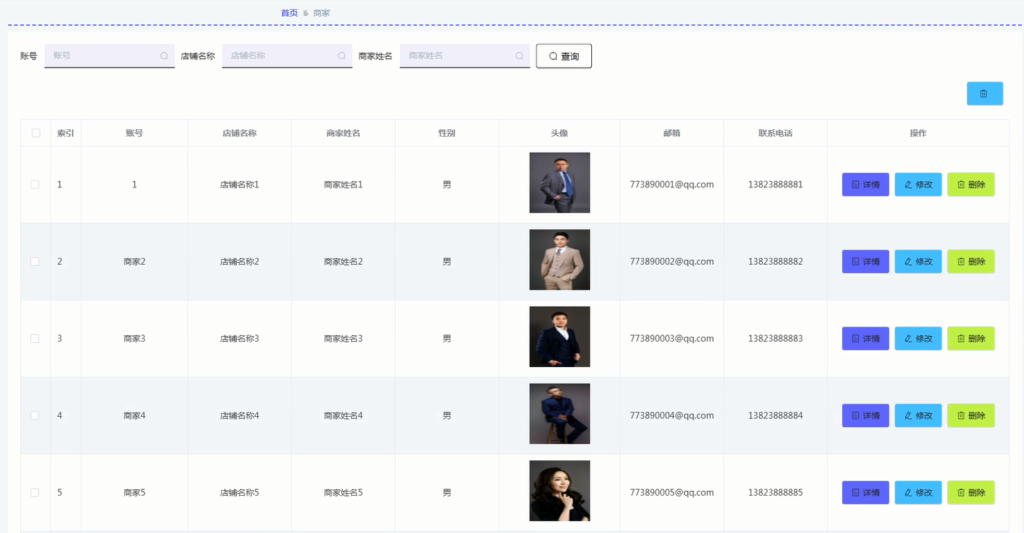Click the 索引 column header
Viewport: 1024px width, 533px height.
65,133
